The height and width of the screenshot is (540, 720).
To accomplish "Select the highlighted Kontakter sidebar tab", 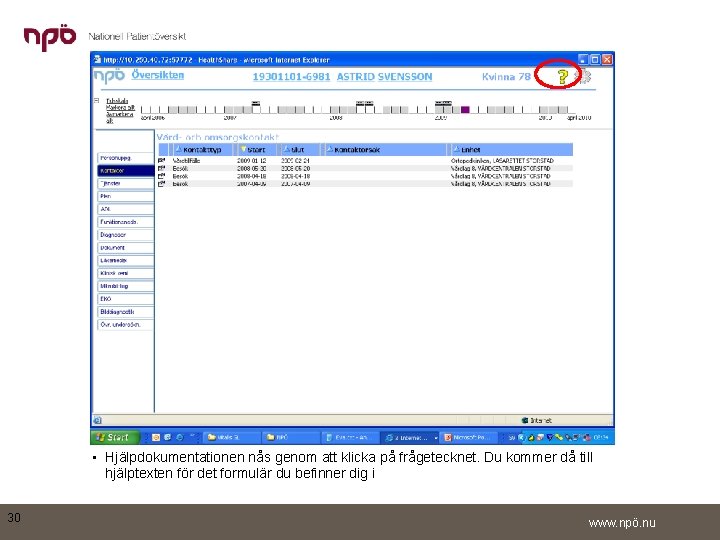I will [125, 170].
